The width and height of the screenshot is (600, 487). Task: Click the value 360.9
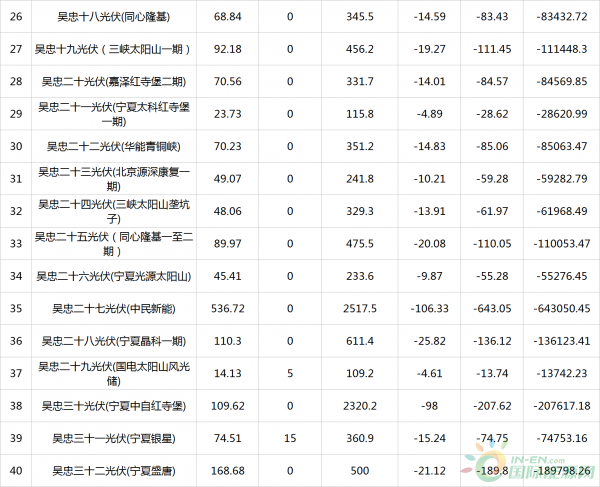point(360,438)
